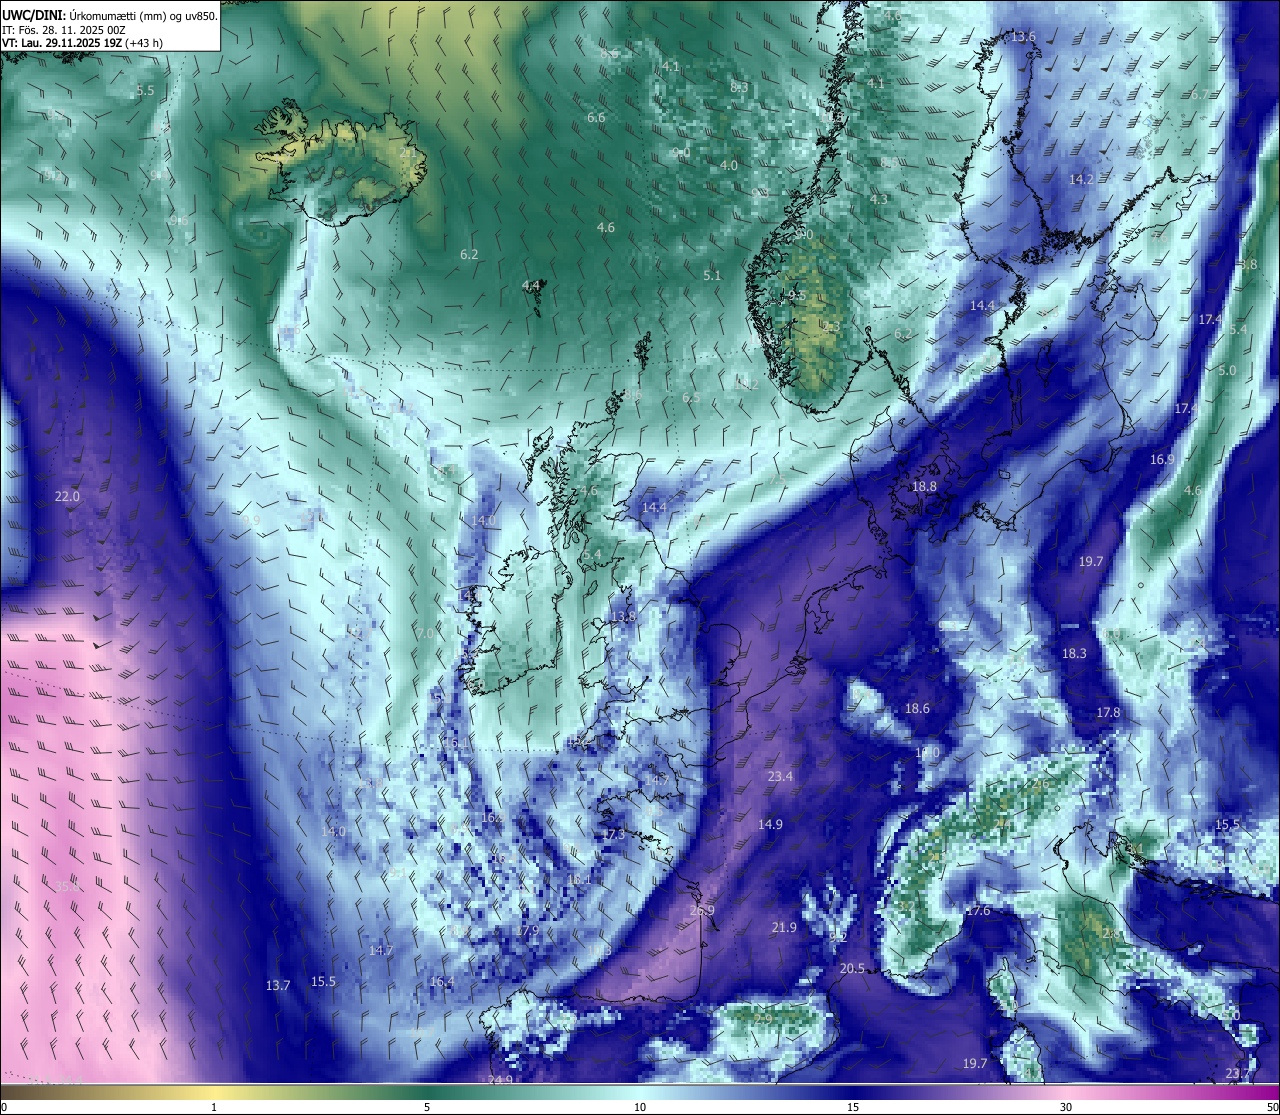Click the 17.8 value label
This screenshot has width=1280, height=1115.
1108,712
